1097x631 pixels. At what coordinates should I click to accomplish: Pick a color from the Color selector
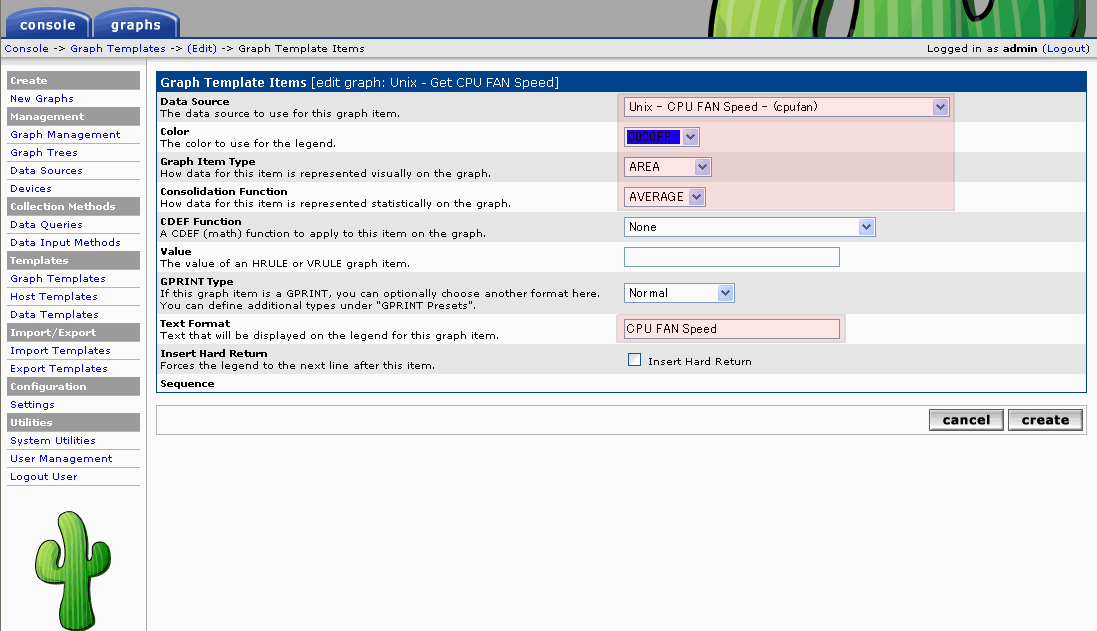click(661, 137)
